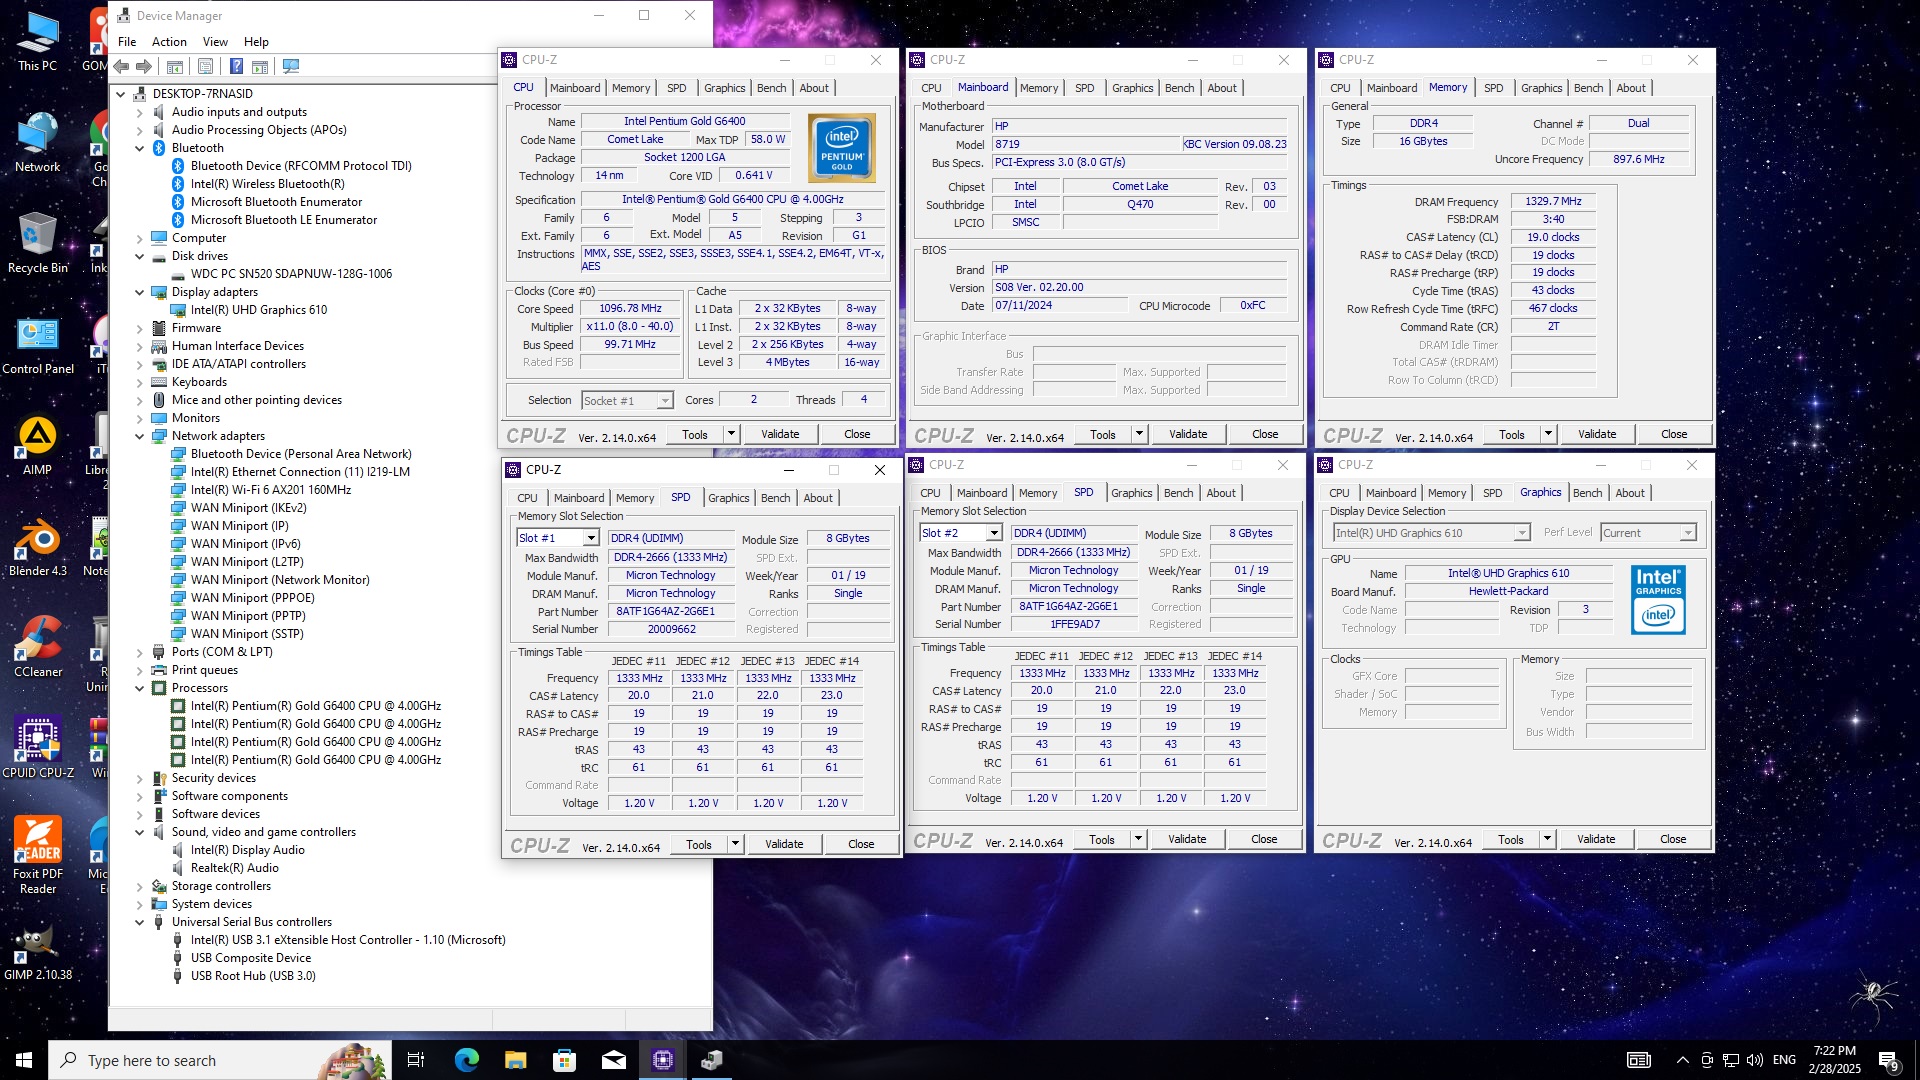This screenshot has height=1080, width=1920.
Task: Show hidden system tray icons chevron
Action: [1682, 1060]
